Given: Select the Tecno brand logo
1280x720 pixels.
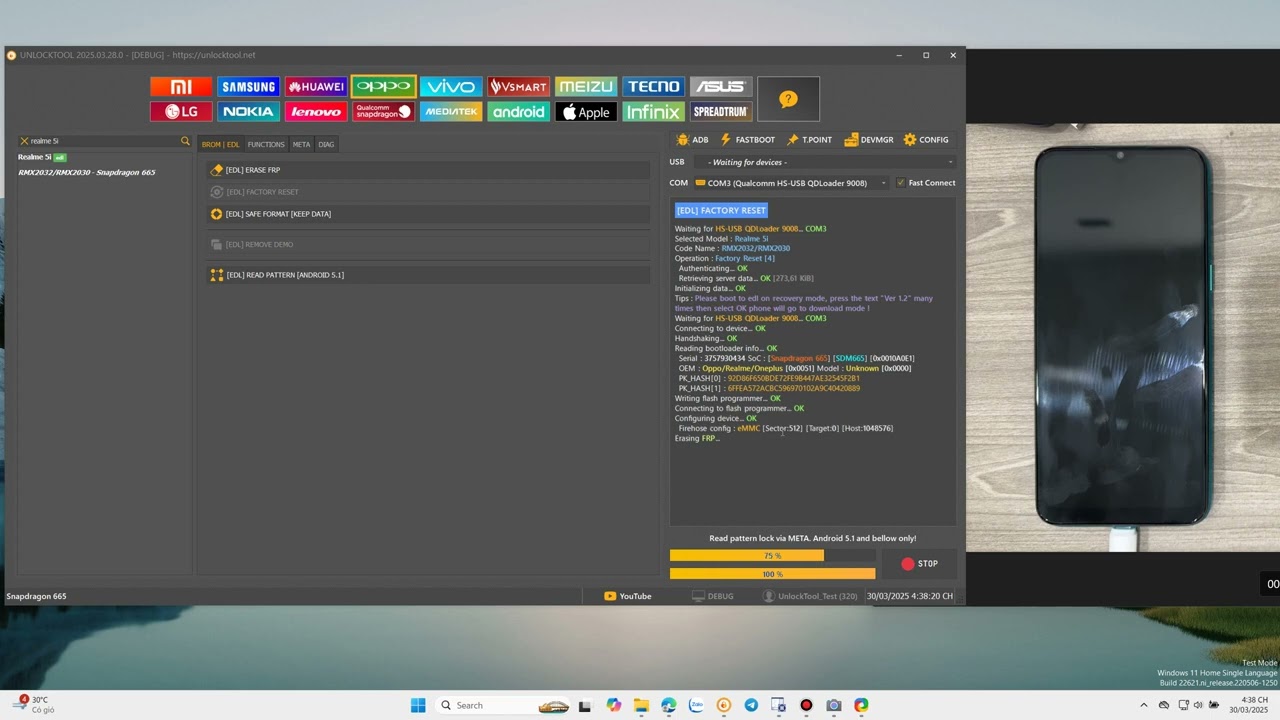Looking at the screenshot, I should pos(654,87).
